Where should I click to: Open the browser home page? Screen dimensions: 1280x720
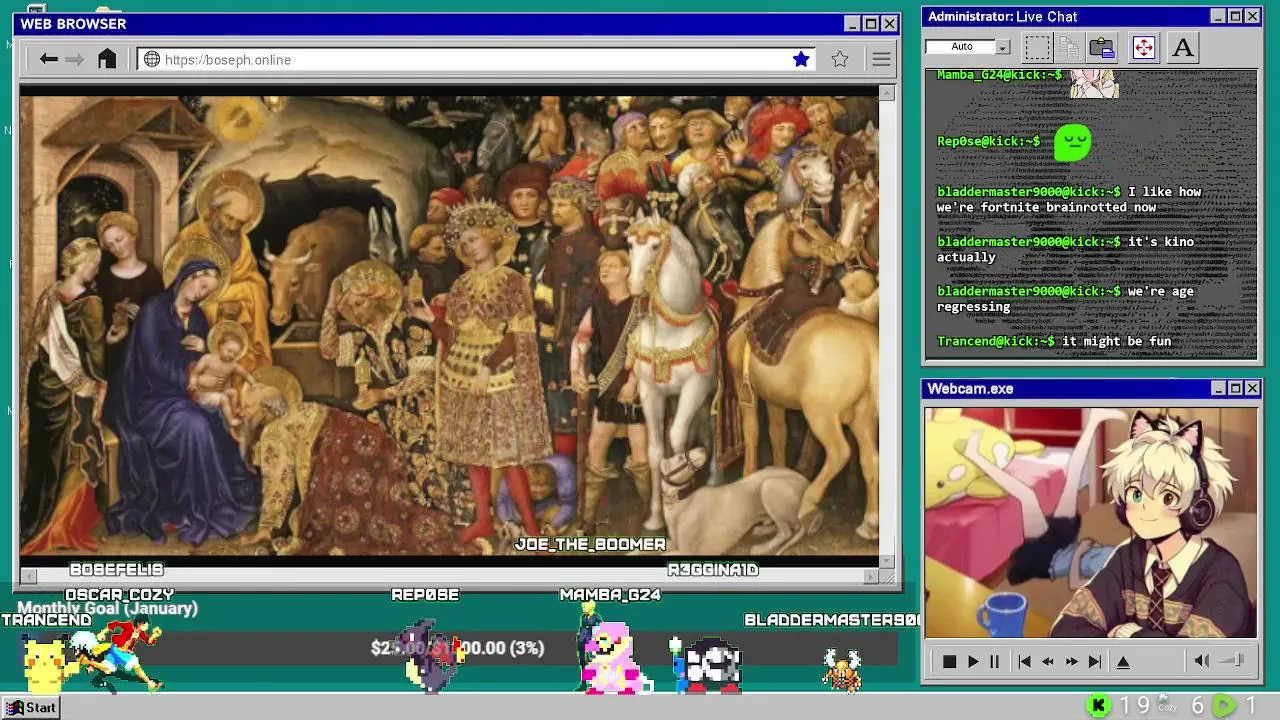[x=107, y=59]
